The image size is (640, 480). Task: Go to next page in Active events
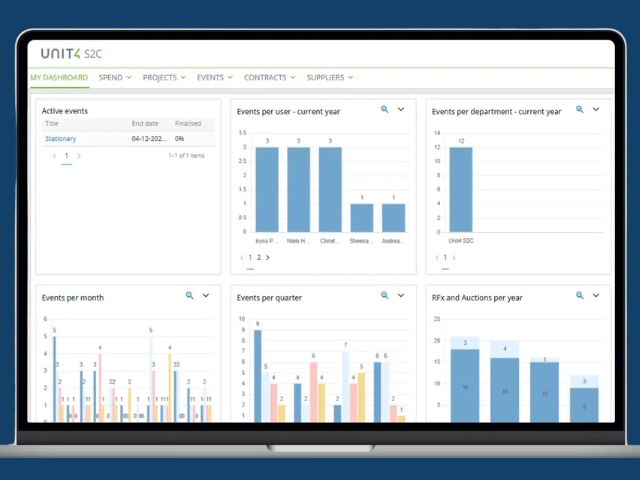(x=79, y=156)
